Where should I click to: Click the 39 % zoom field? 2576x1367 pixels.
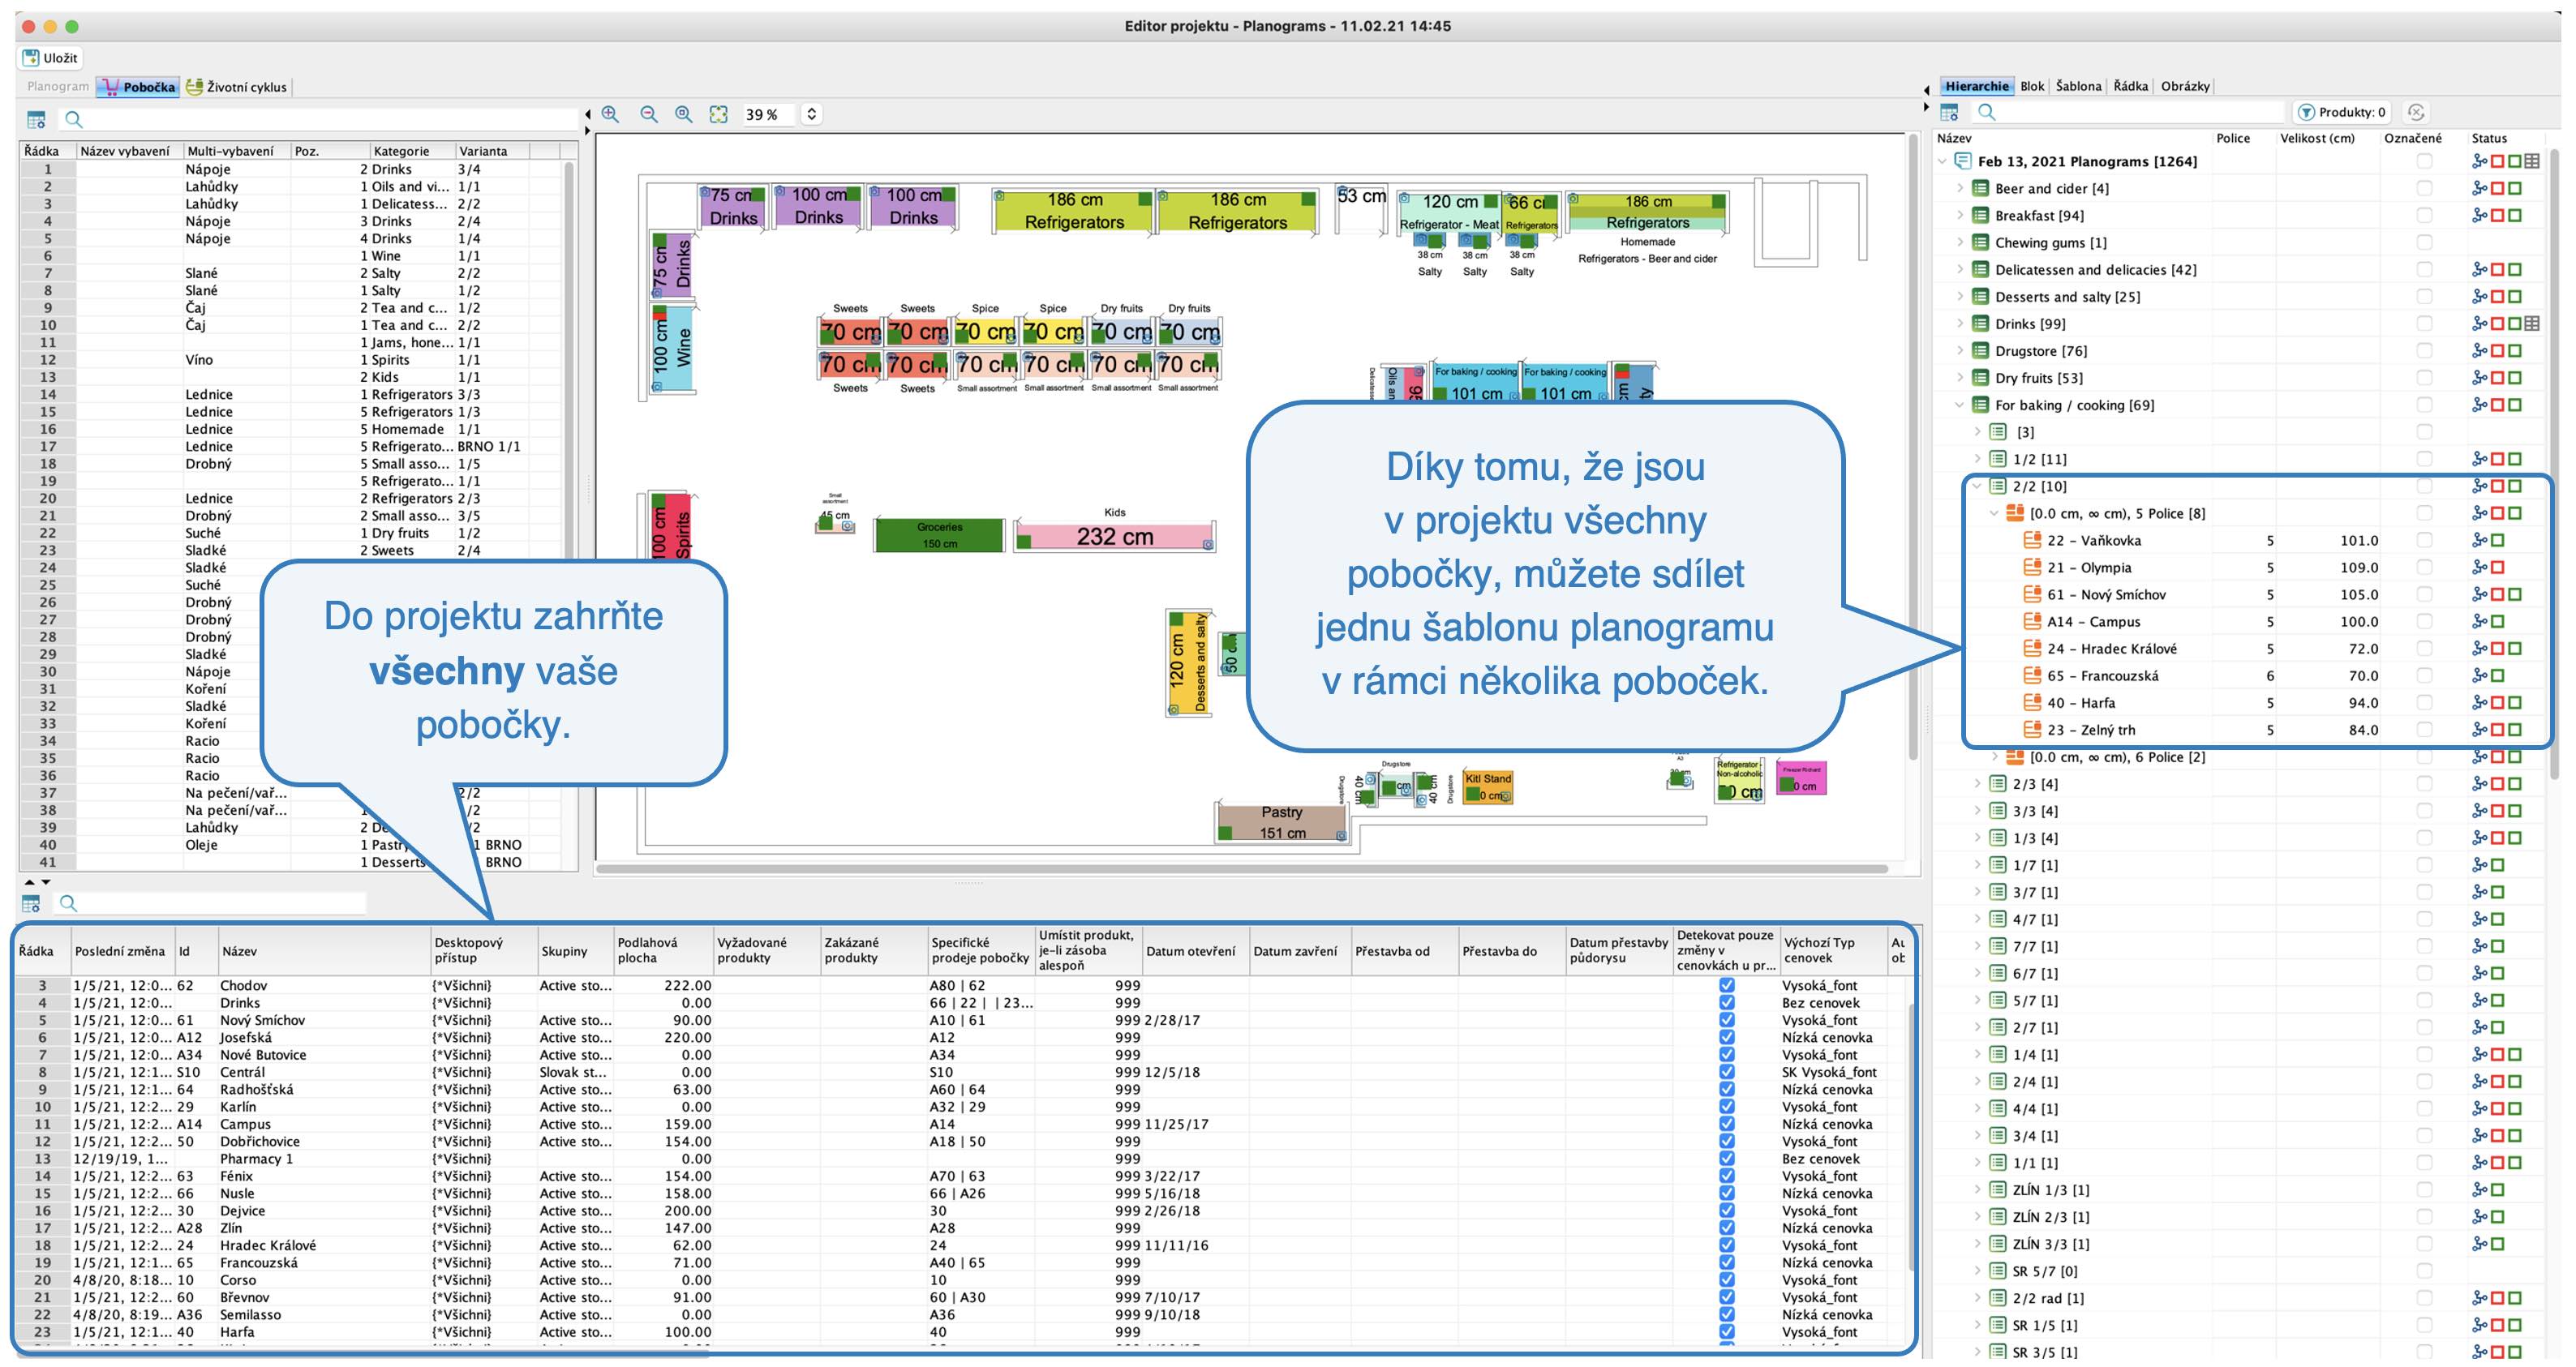pos(768,114)
